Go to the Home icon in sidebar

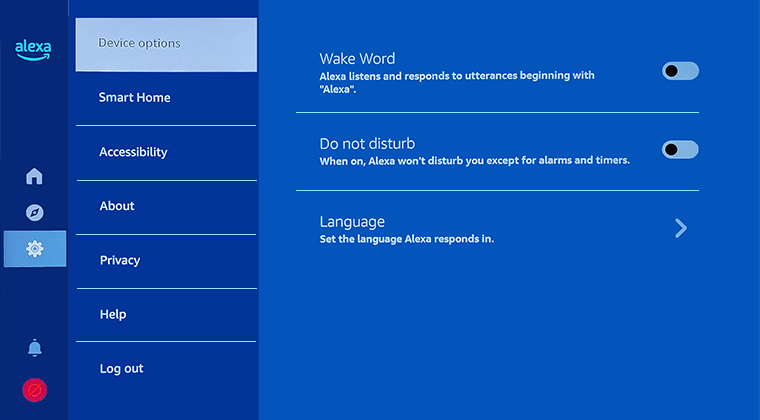tap(34, 176)
